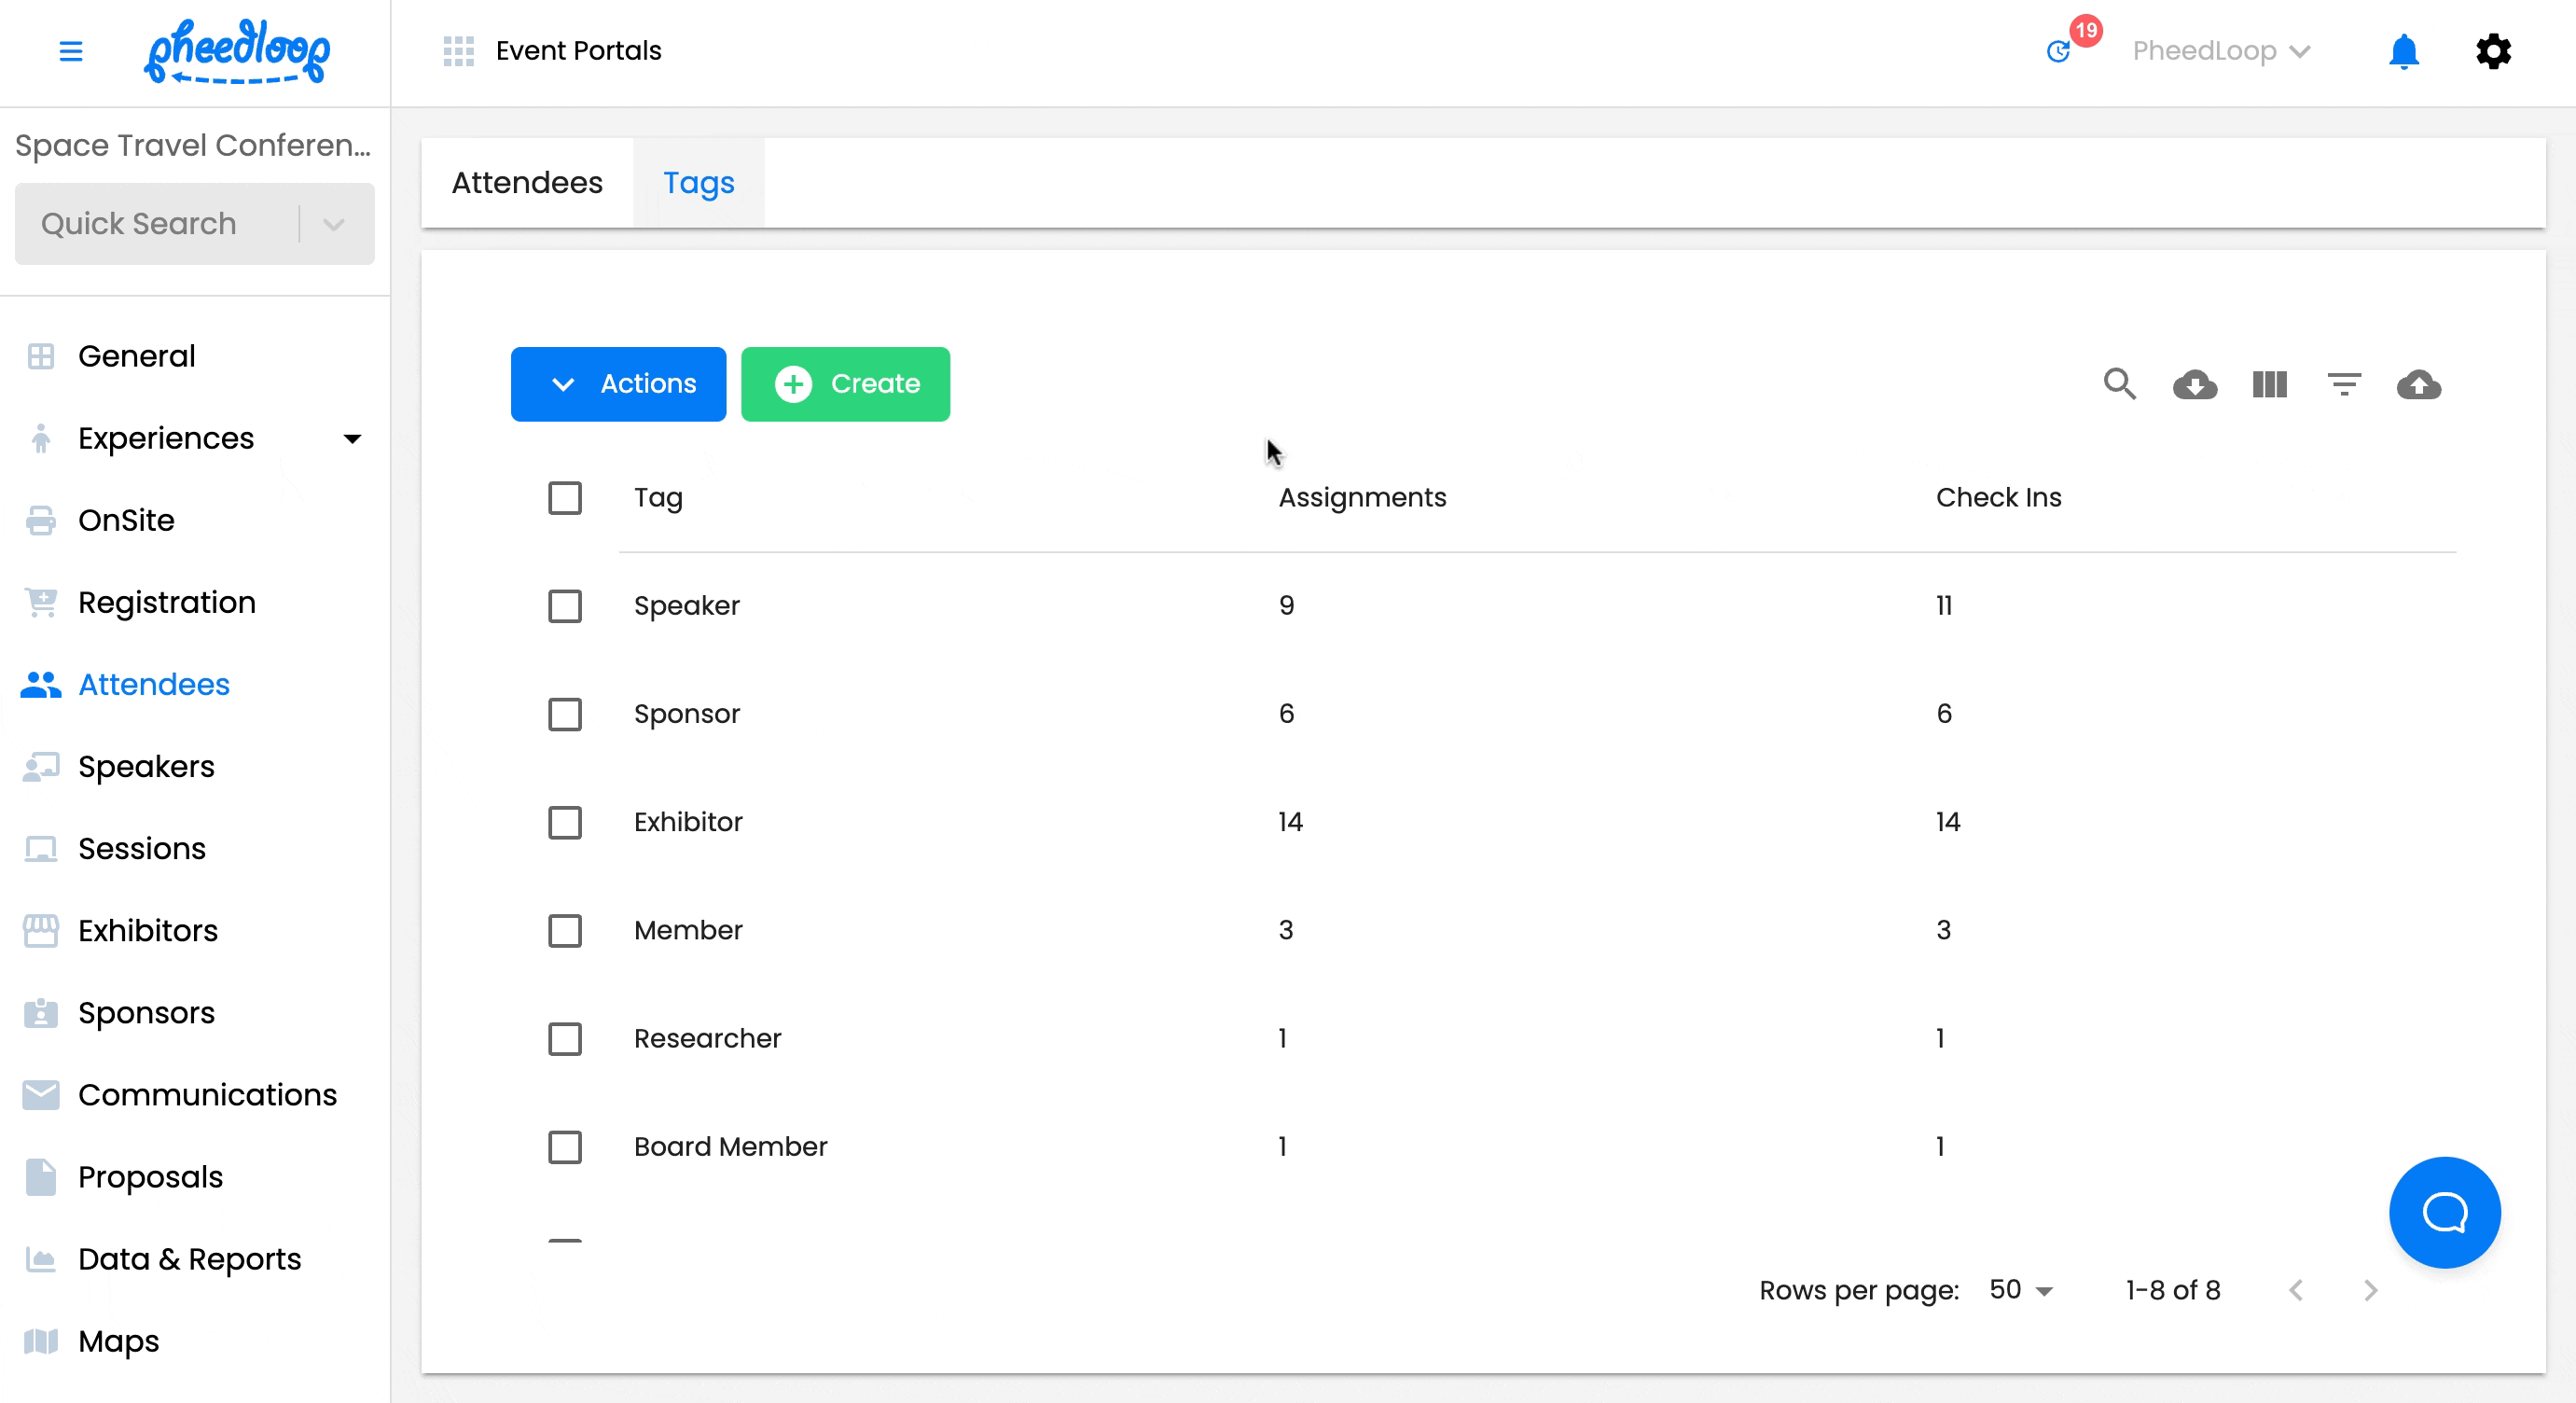Check the Exhibitor tag checkbox
The height and width of the screenshot is (1403, 2576).
(x=565, y=822)
